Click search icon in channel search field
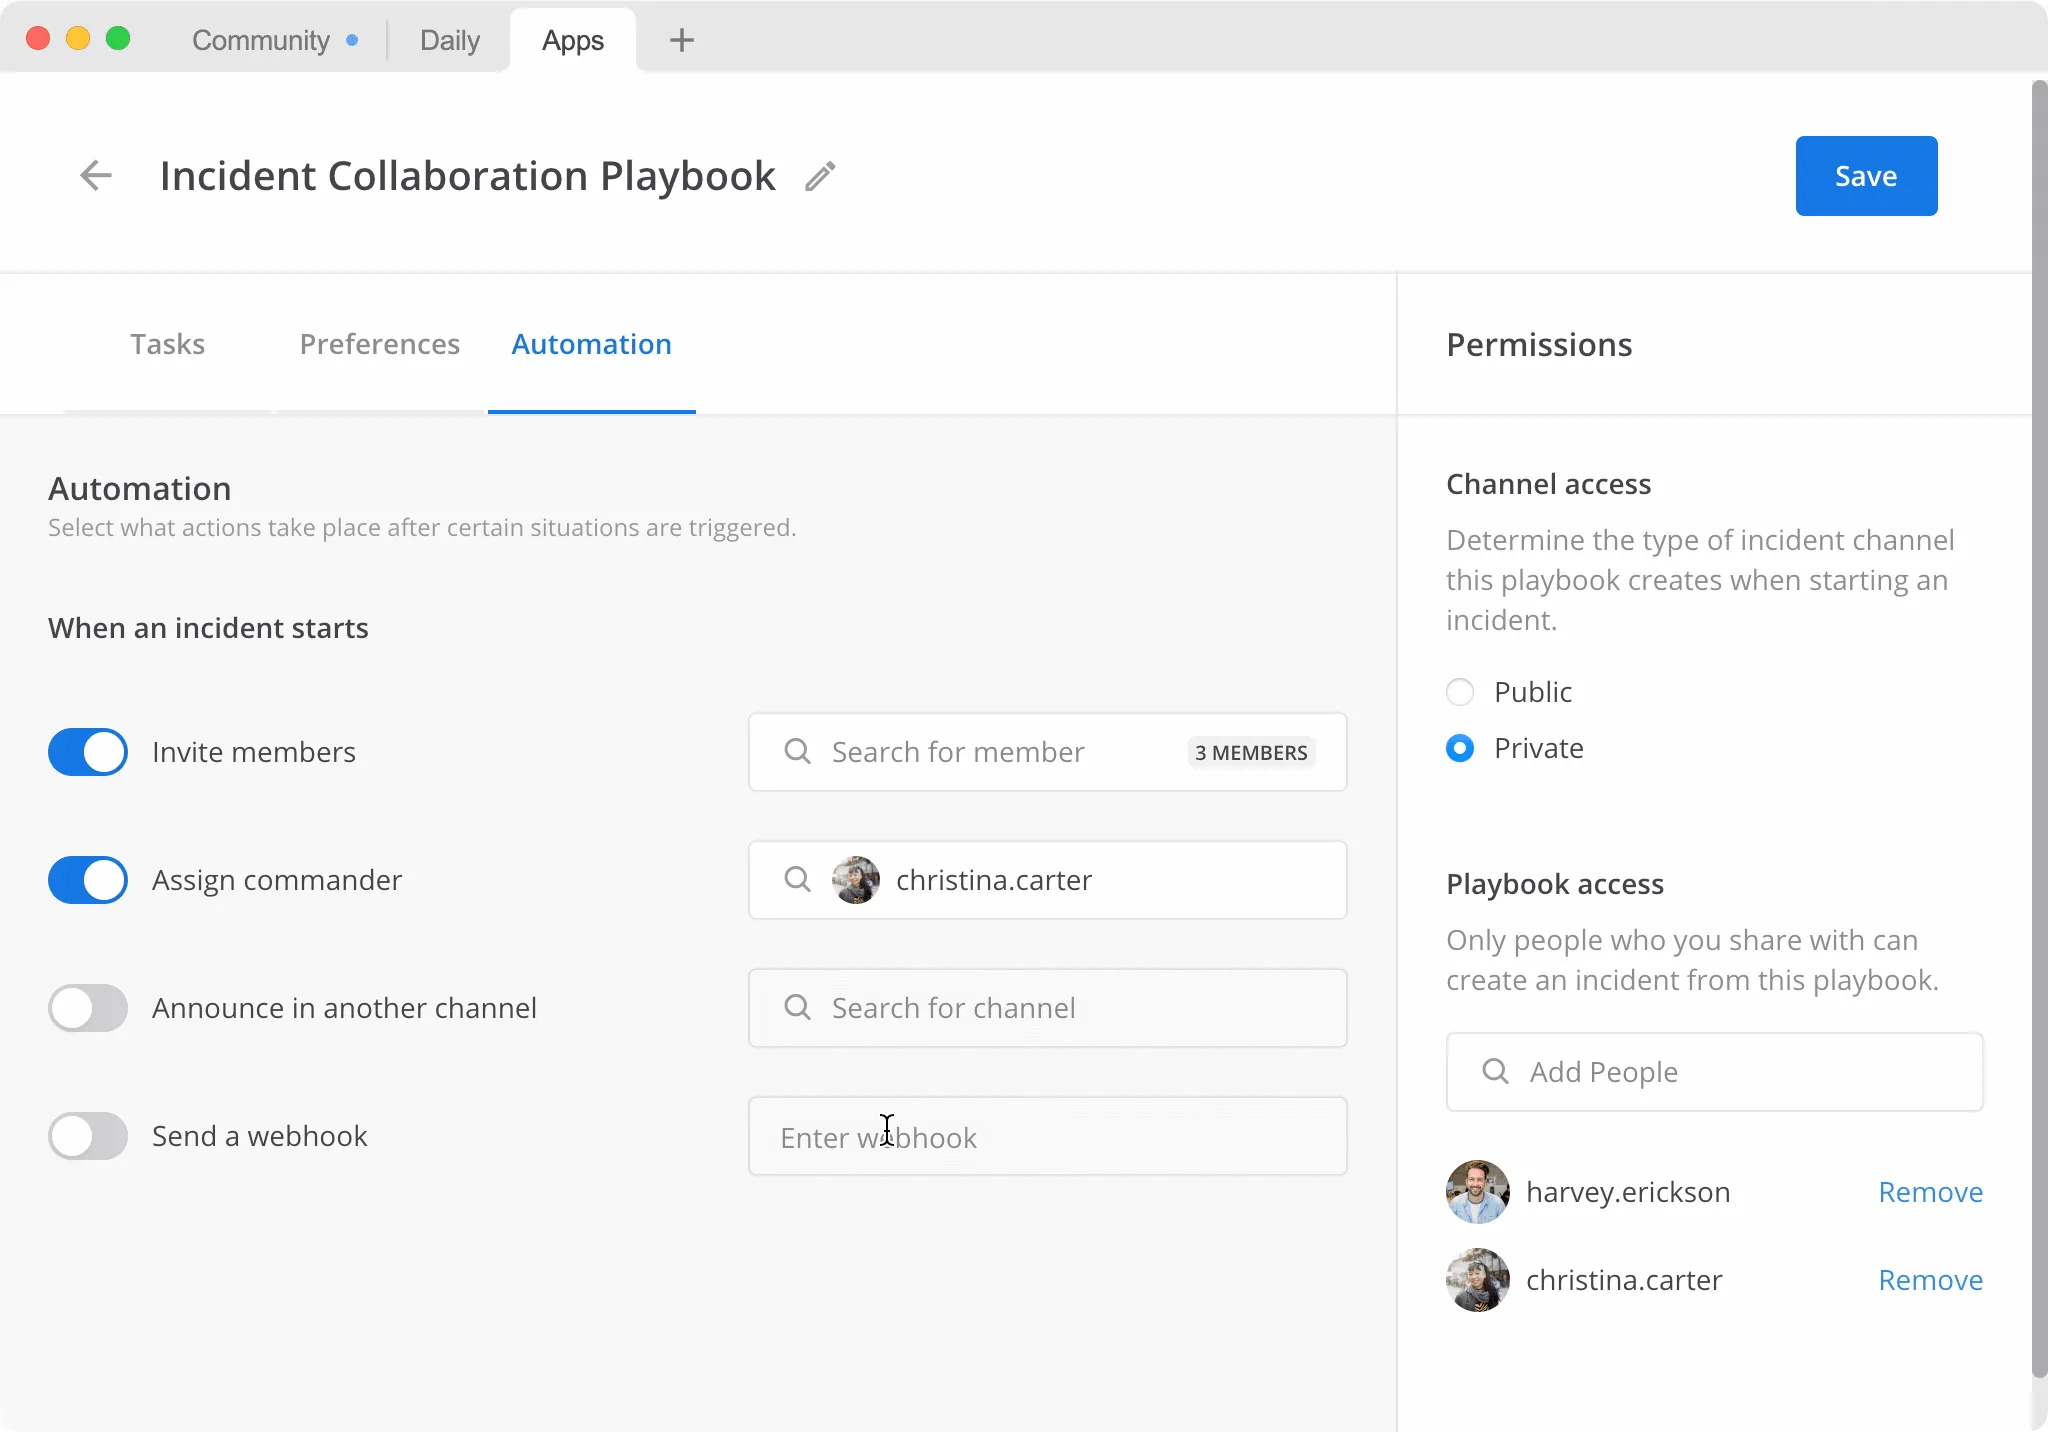 [x=797, y=1007]
